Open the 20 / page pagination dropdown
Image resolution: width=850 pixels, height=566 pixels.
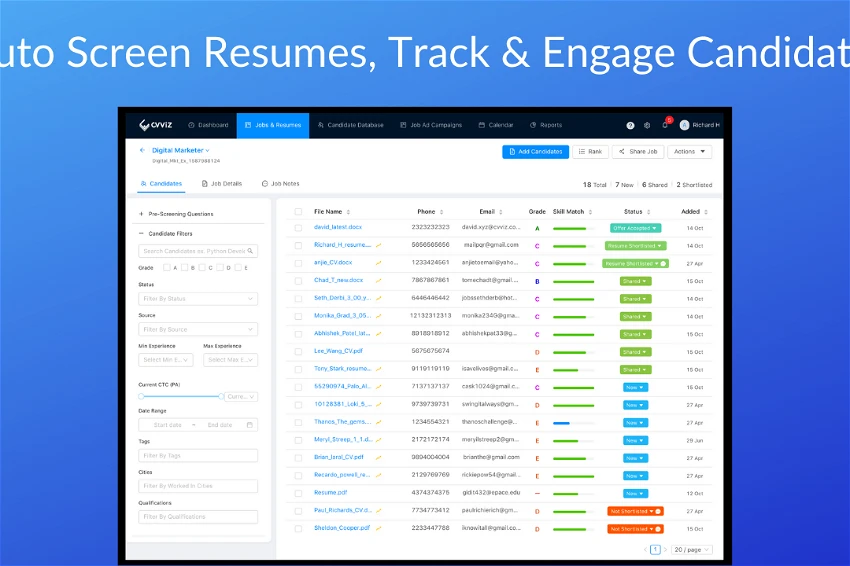click(x=691, y=550)
